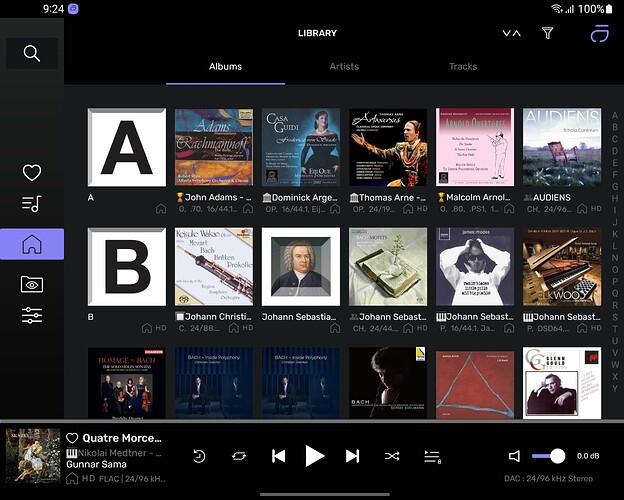Open settings sliders icon in sidebar

[x=32, y=315]
